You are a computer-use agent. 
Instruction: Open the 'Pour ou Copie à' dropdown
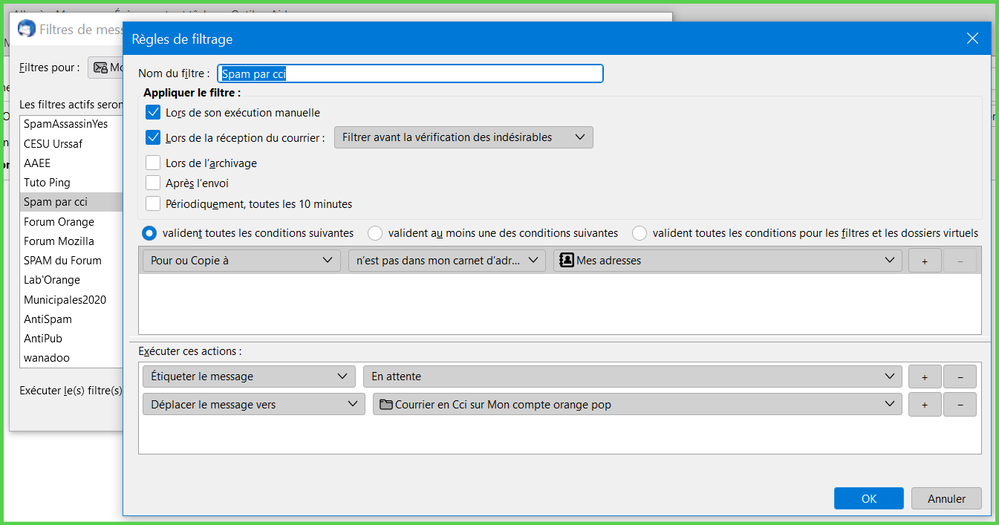[x=240, y=260]
